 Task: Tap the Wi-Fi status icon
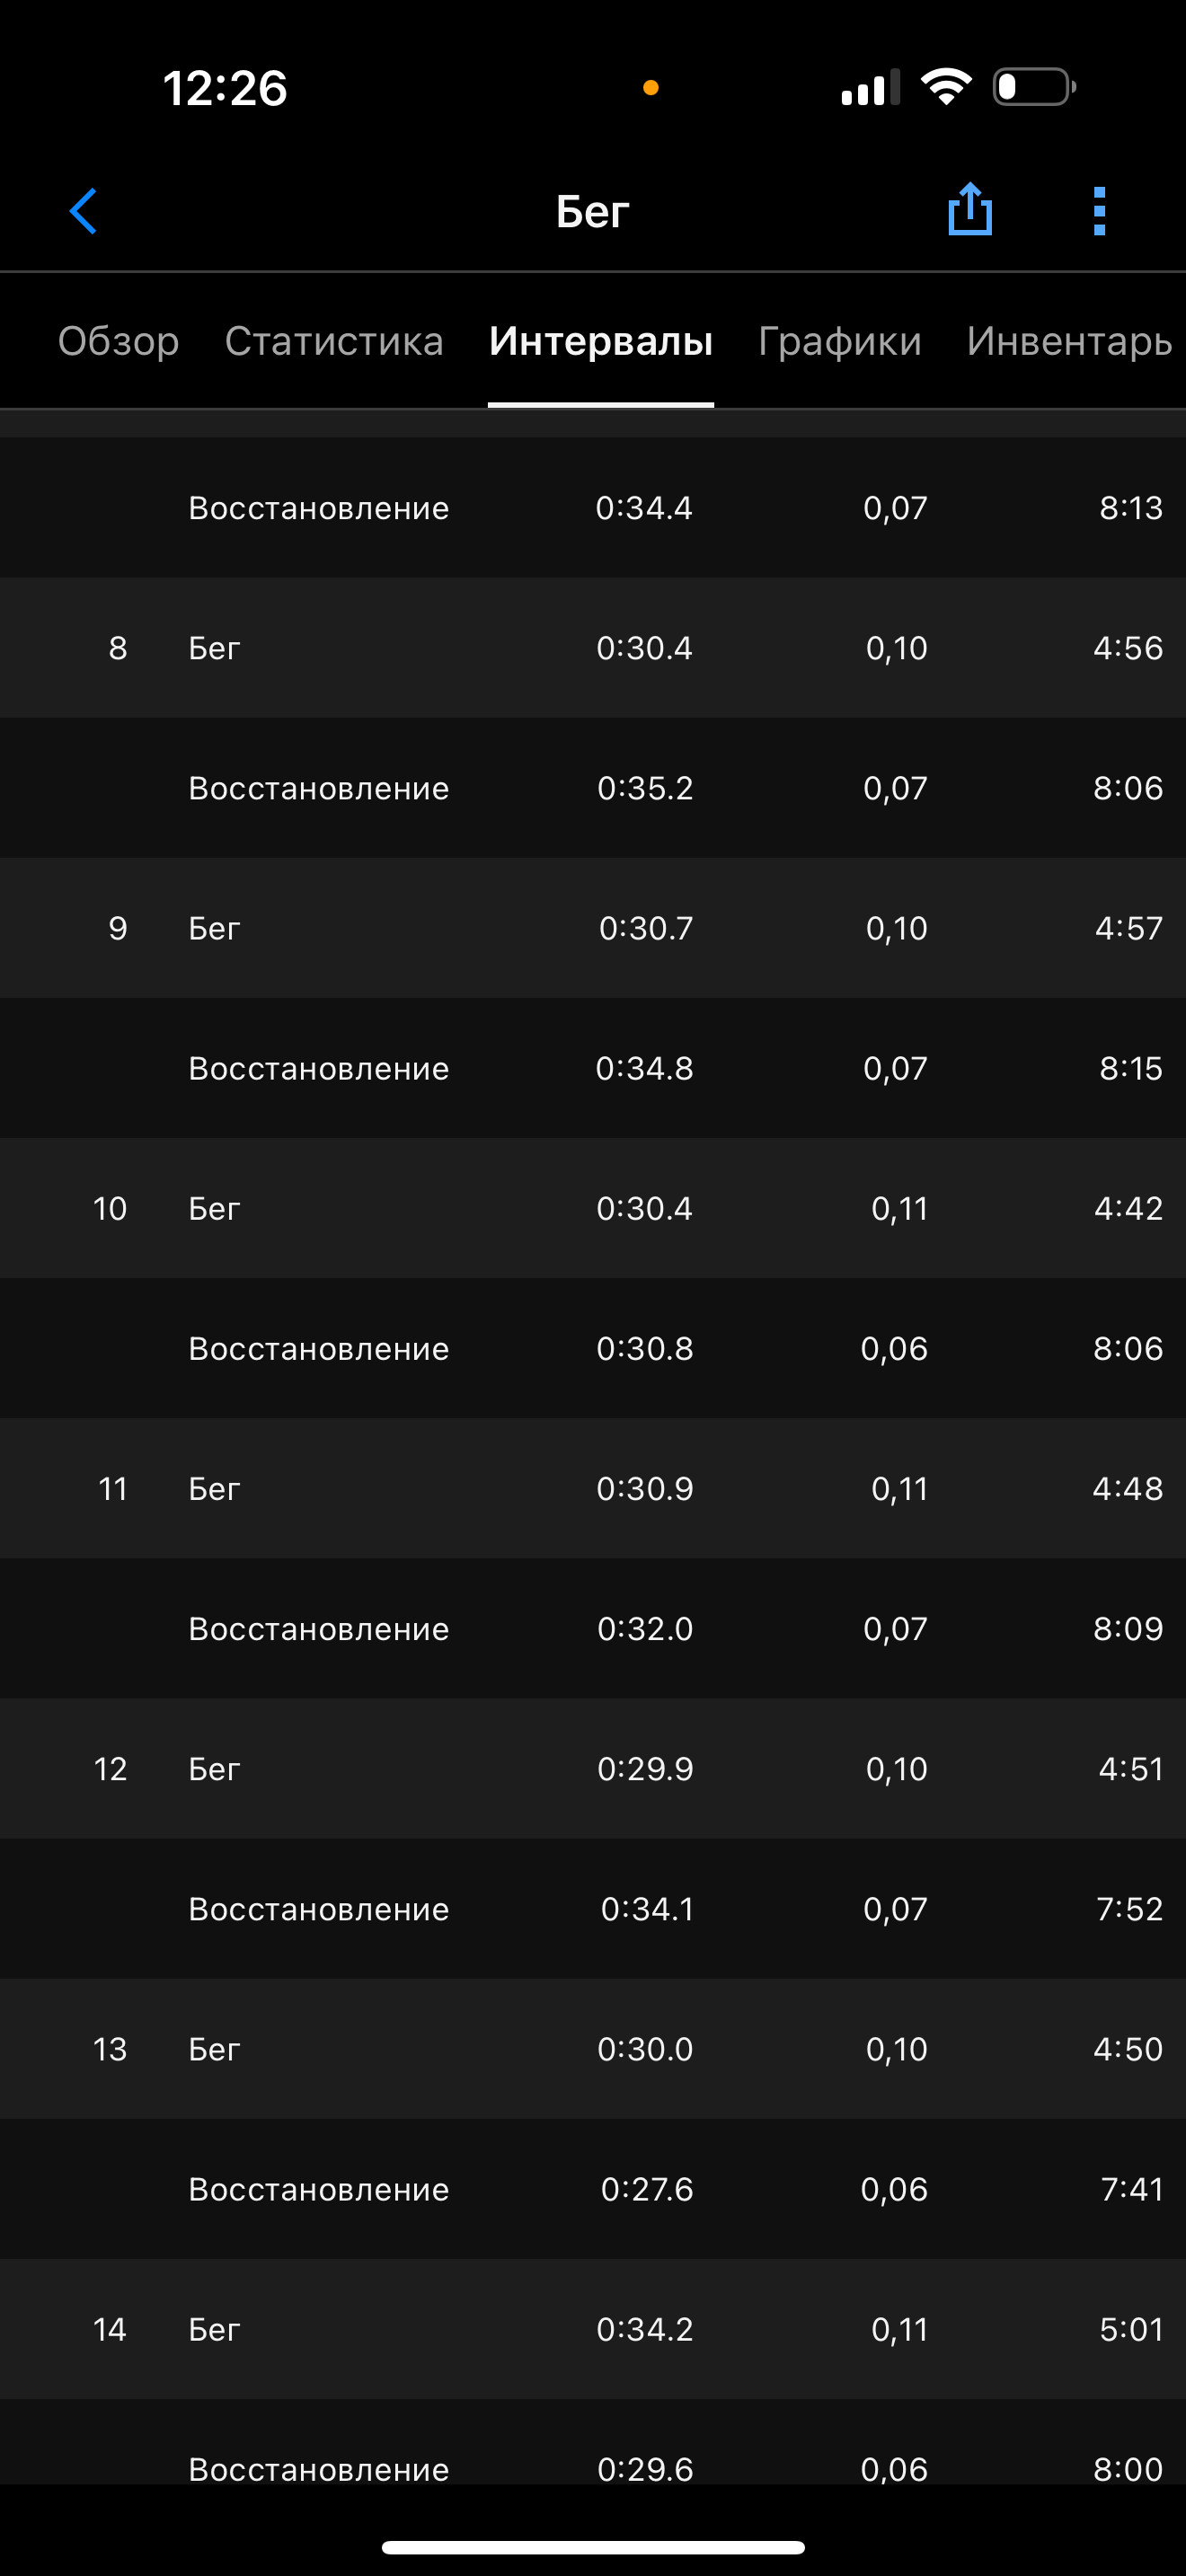(x=946, y=87)
